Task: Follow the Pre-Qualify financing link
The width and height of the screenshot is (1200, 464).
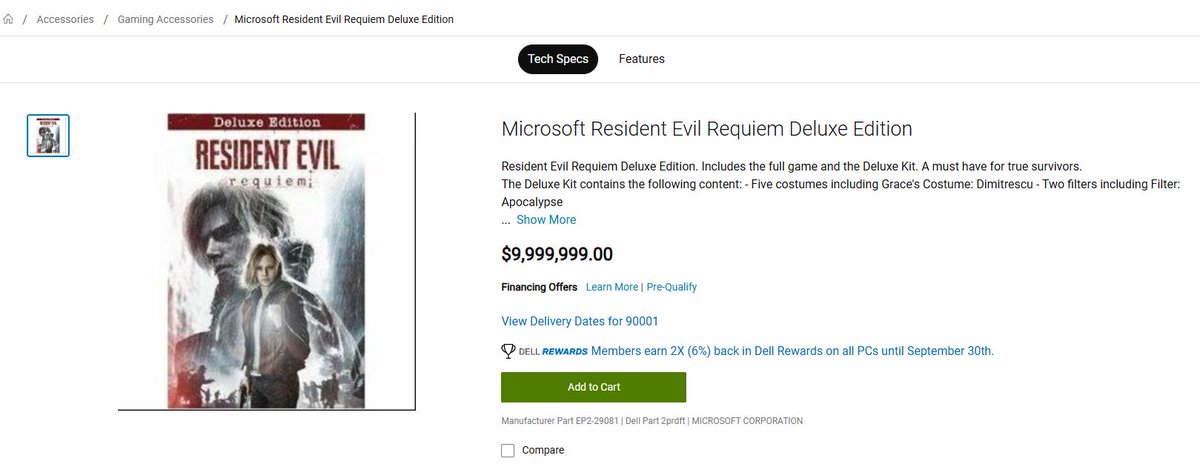Action: coord(672,287)
